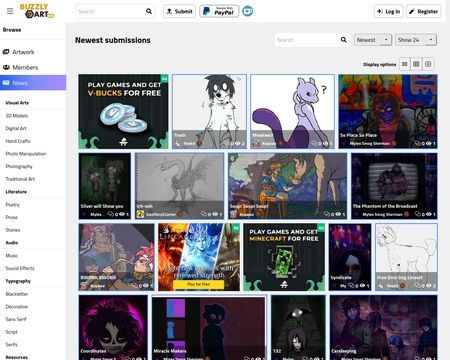Click Donate with PayPal button
Viewport: 450px width, 360px height.
click(219, 11)
